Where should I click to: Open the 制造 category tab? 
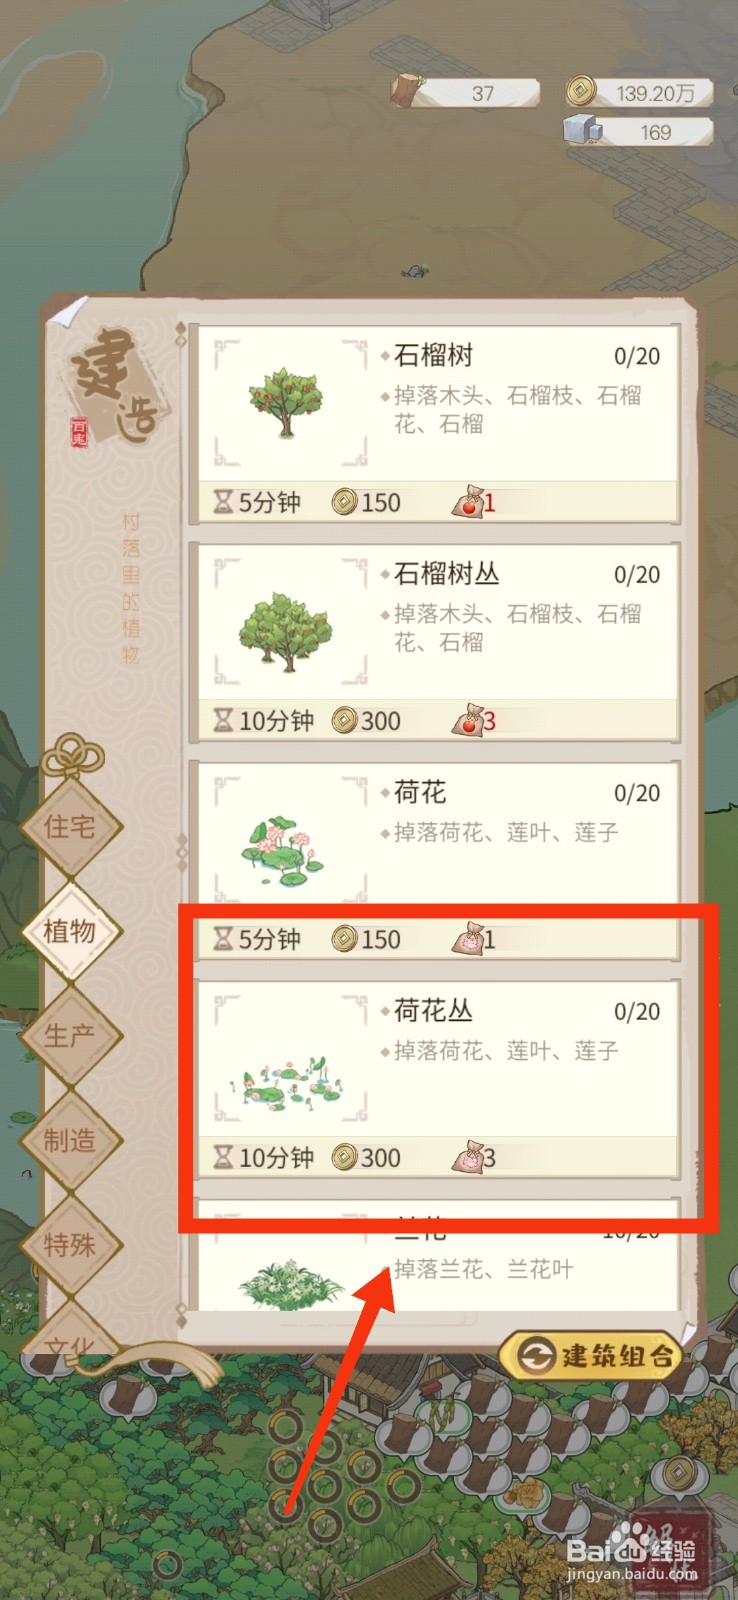click(71, 1140)
